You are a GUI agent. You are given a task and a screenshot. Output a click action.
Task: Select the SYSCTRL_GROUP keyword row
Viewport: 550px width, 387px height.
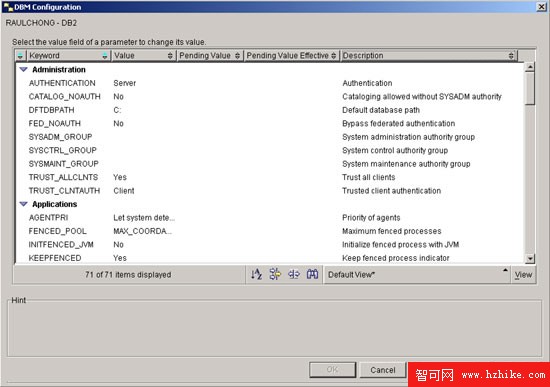(62, 150)
